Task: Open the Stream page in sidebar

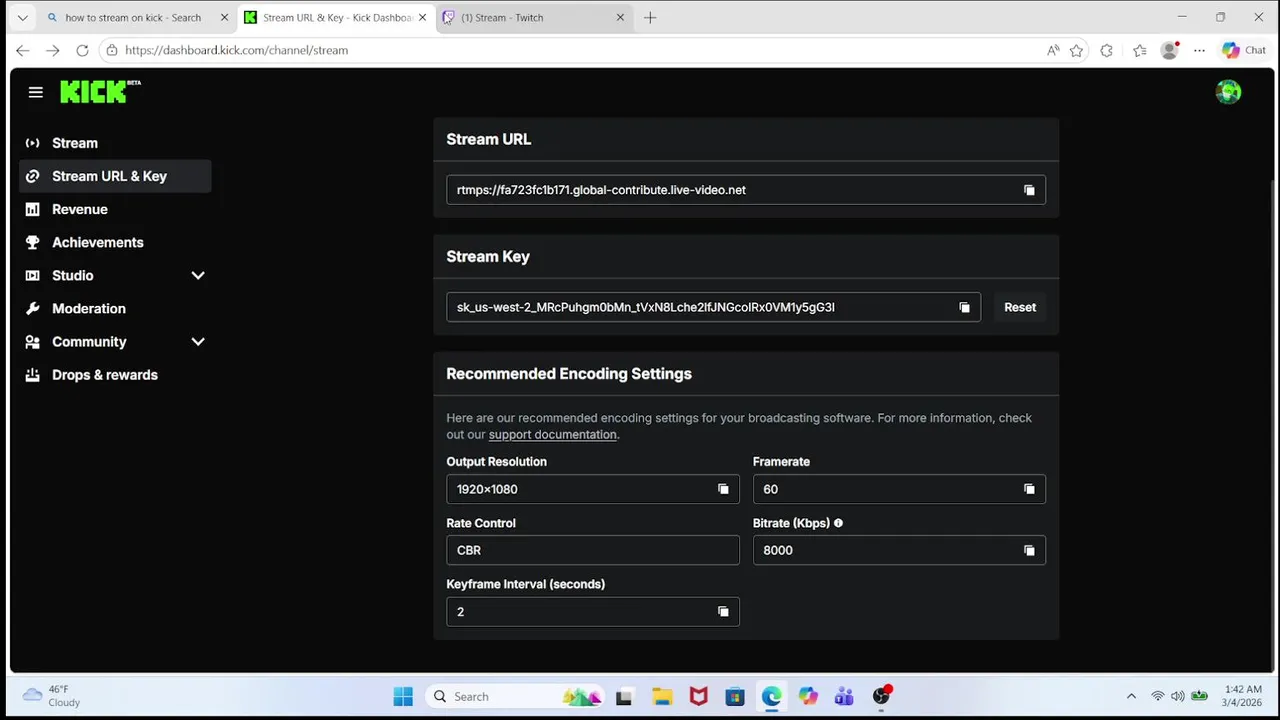Action: (x=115, y=143)
